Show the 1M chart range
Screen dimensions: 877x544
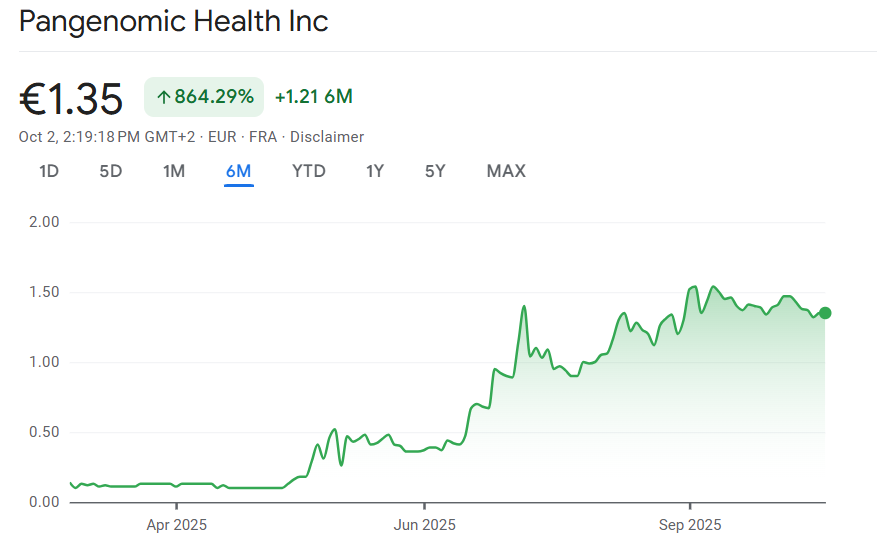[174, 171]
